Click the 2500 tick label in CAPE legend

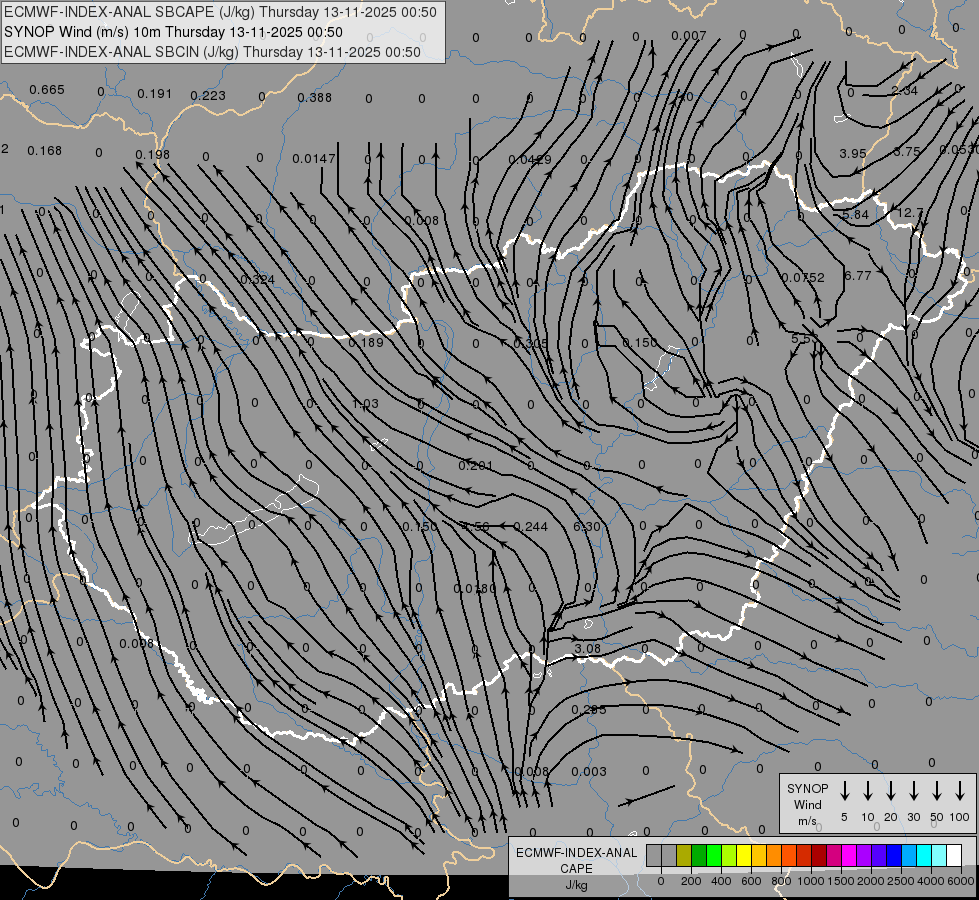pyautogui.click(x=901, y=881)
